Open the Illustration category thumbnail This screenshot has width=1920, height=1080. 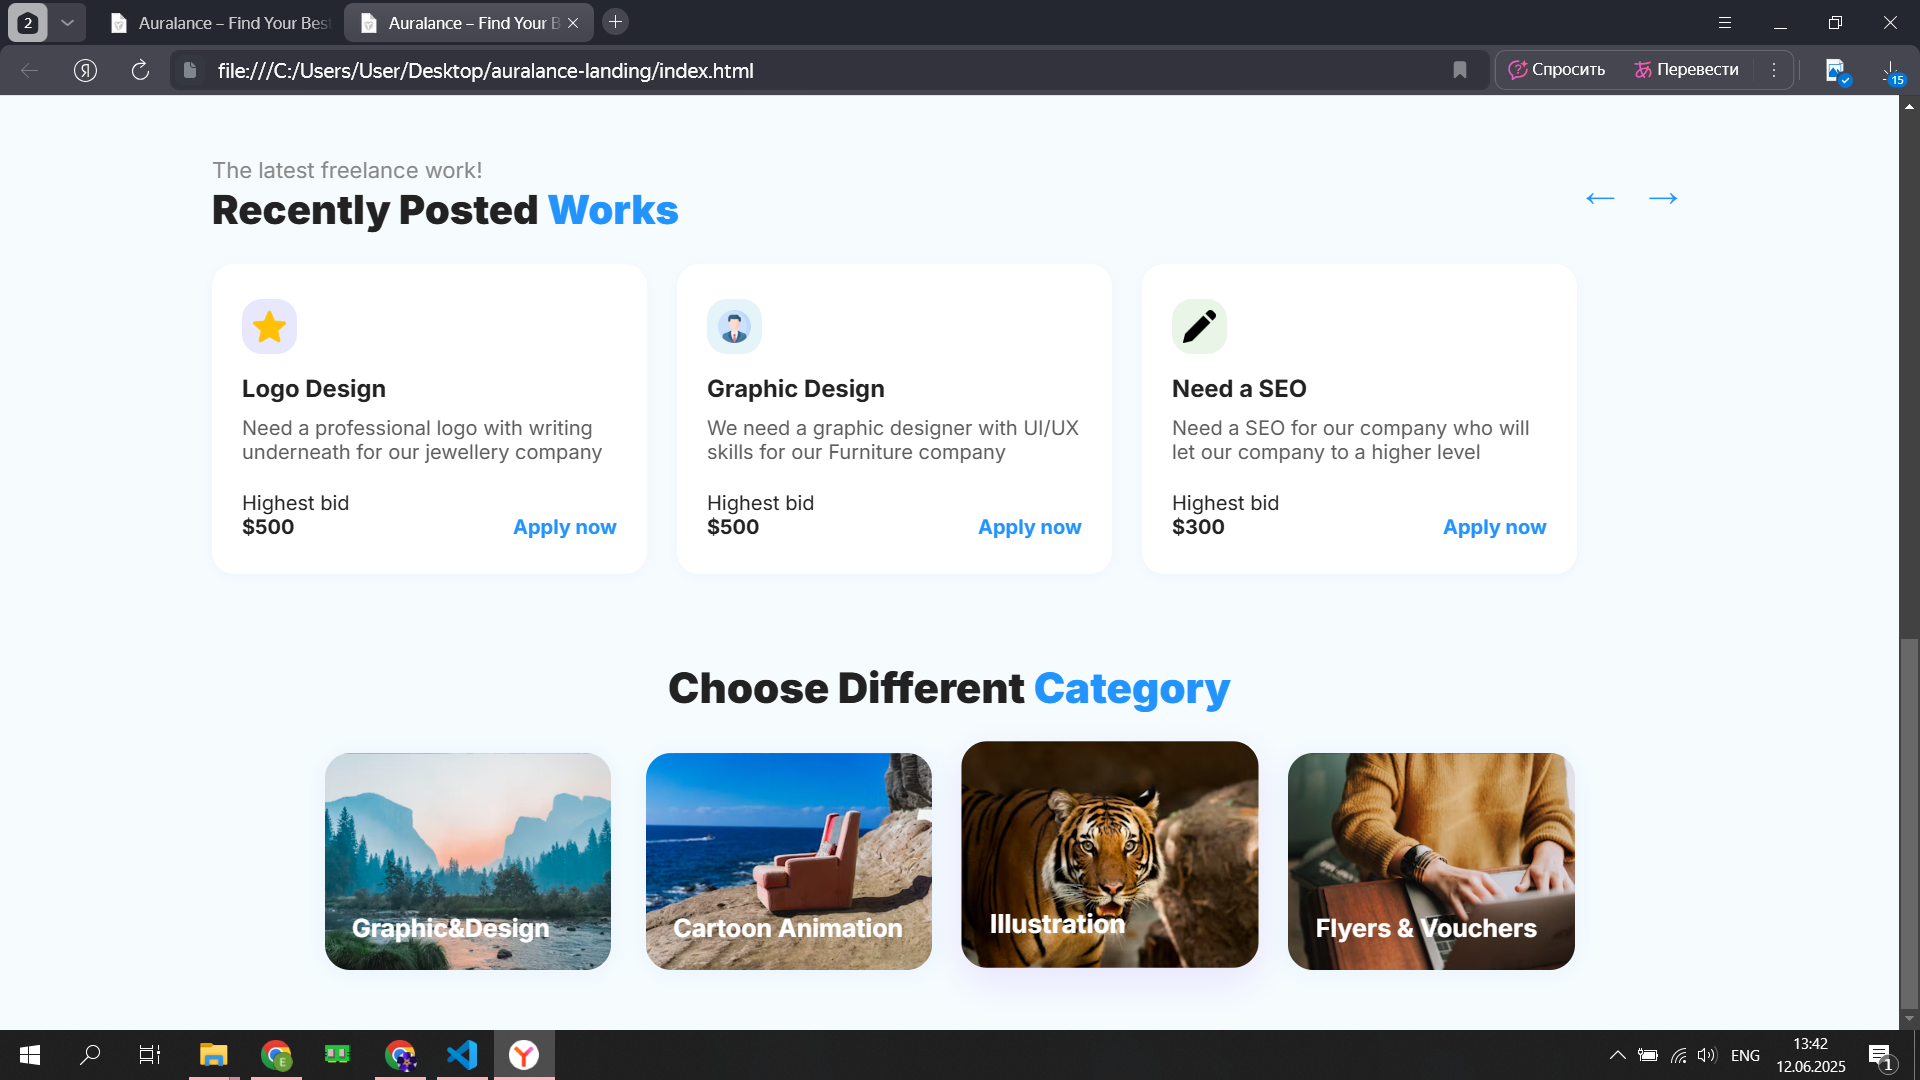pyautogui.click(x=1109, y=854)
